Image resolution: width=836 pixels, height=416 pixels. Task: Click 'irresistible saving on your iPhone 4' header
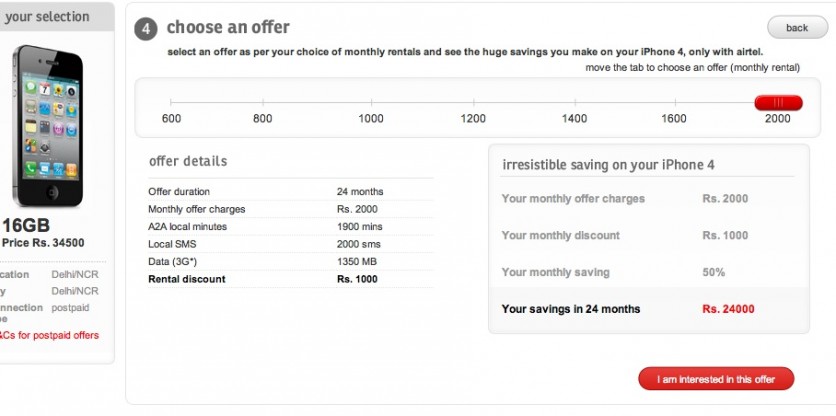point(608,165)
